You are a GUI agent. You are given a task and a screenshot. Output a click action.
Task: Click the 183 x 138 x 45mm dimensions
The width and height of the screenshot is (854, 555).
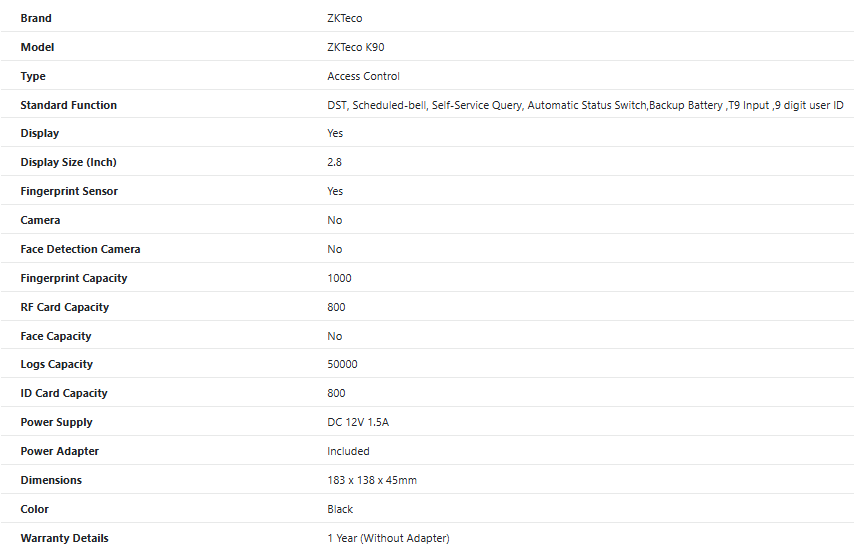pos(372,480)
